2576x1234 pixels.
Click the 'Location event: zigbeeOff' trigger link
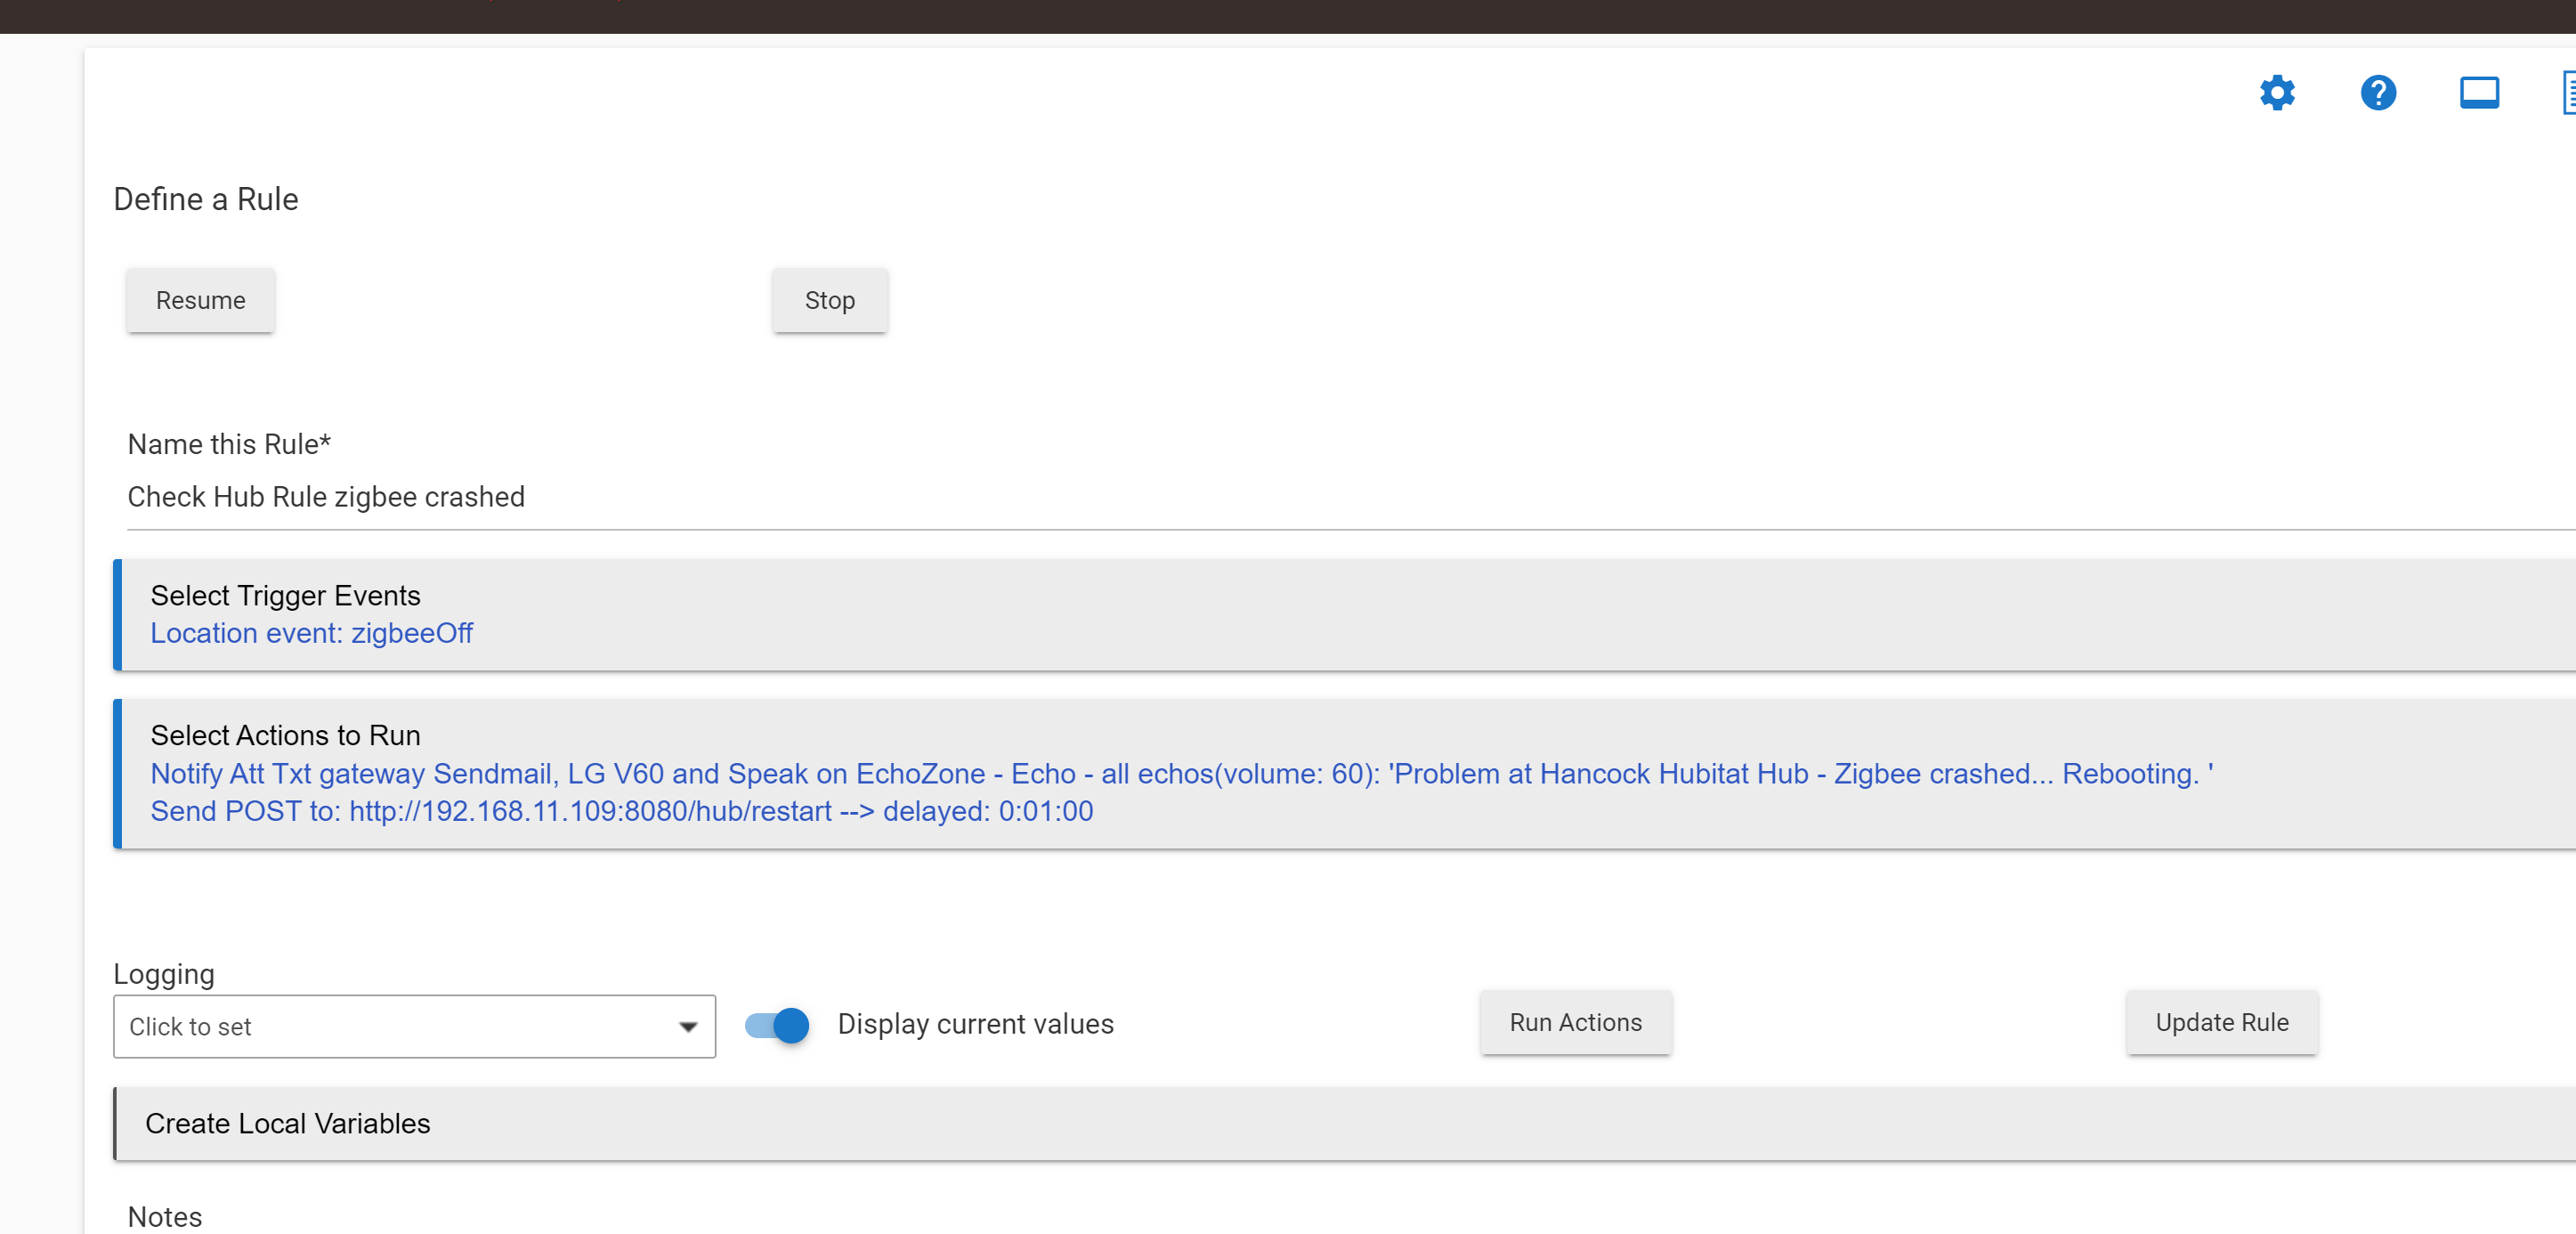311,633
